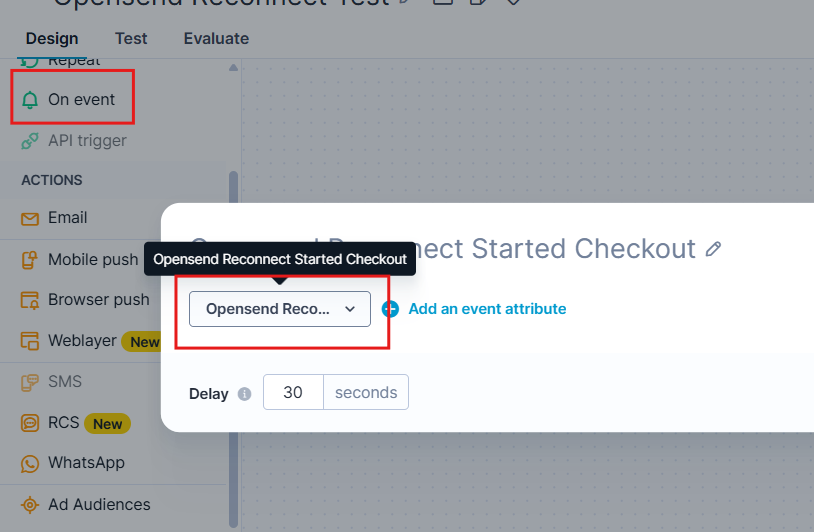Open the seconds unit selector

(366, 393)
